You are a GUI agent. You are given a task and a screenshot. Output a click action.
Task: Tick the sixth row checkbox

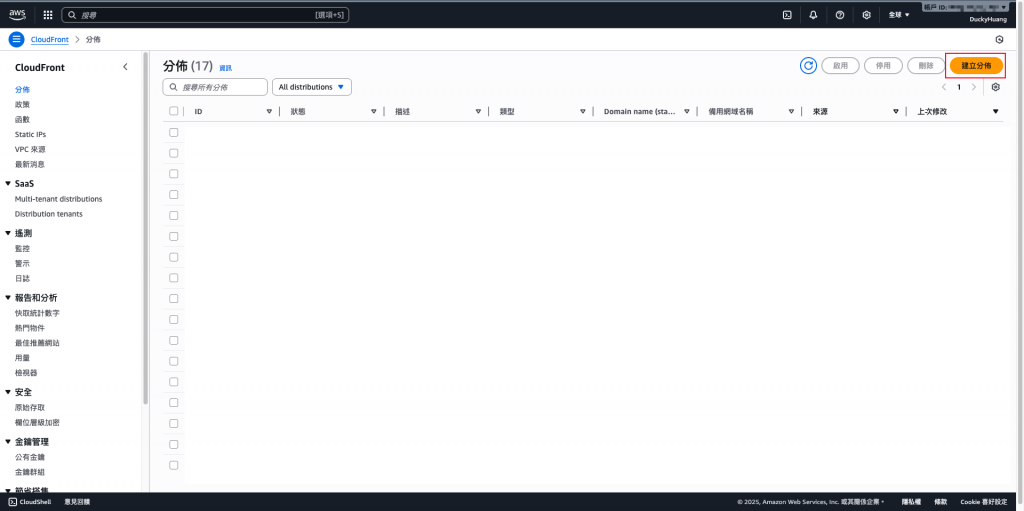click(173, 236)
